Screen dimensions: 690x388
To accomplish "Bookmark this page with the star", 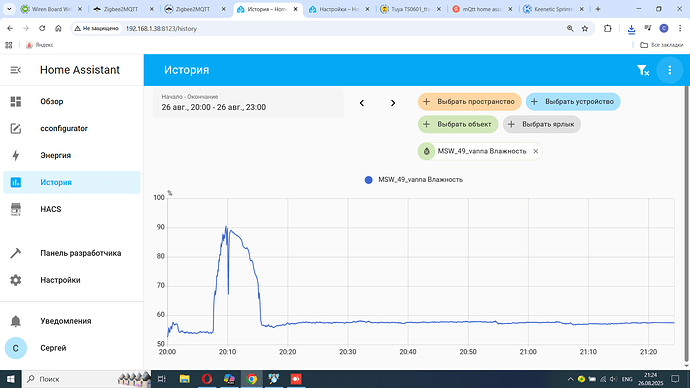I will click(585, 28).
